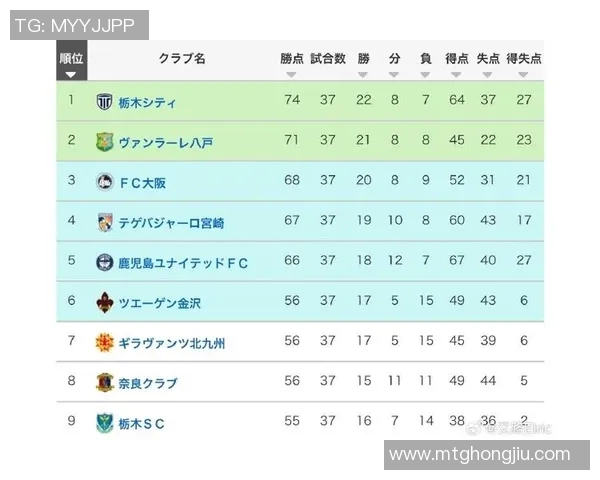Click the 栃木シティ club crest icon
This screenshot has height=480, width=600.
[x=104, y=101]
